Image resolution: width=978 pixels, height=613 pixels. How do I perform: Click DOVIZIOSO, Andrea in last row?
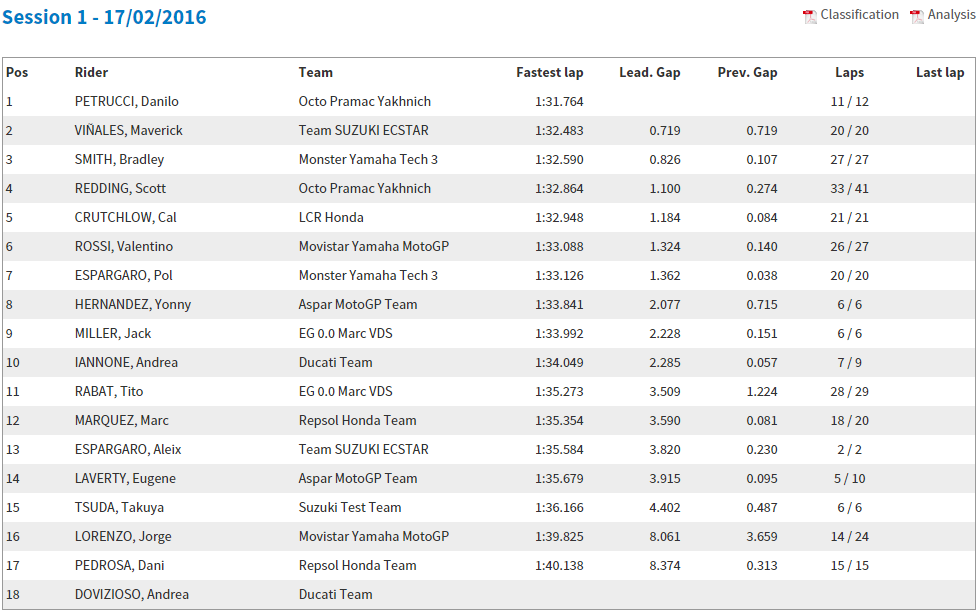point(131,594)
